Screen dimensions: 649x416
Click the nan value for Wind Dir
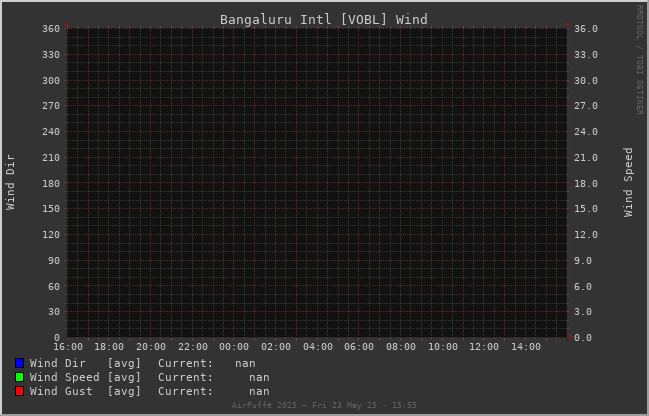coord(245,364)
